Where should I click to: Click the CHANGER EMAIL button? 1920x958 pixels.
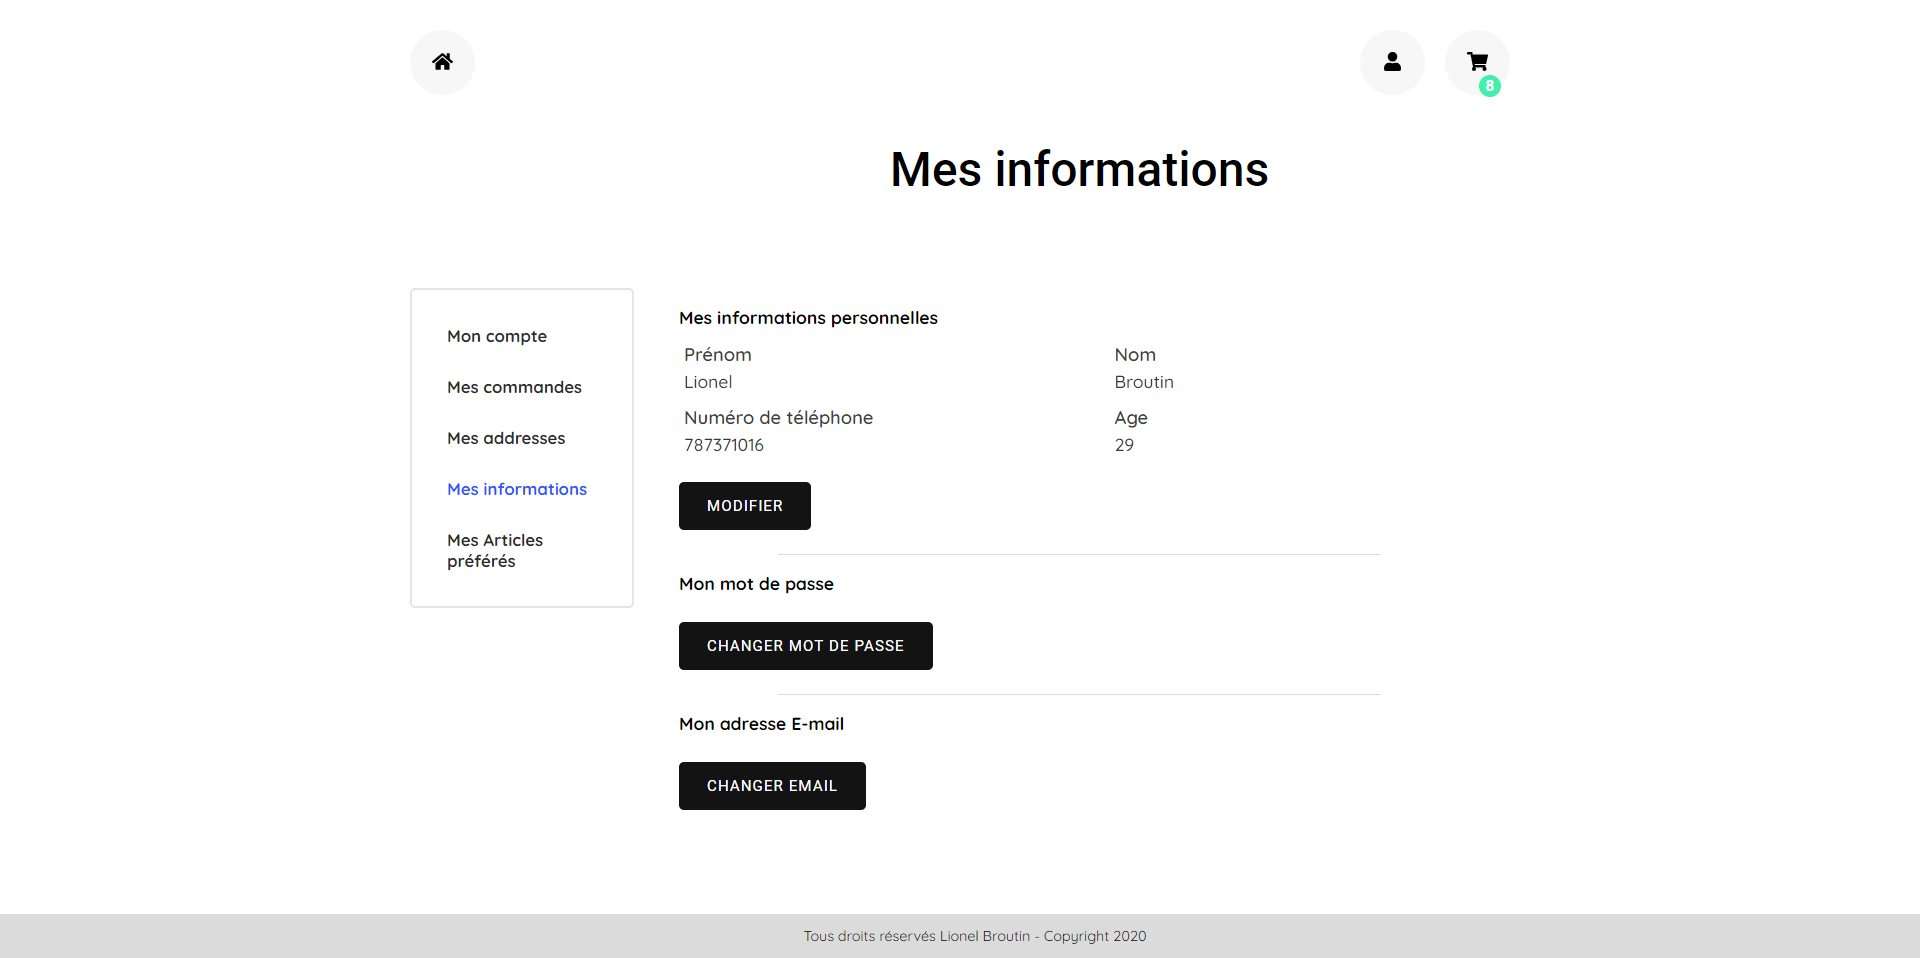click(x=772, y=786)
